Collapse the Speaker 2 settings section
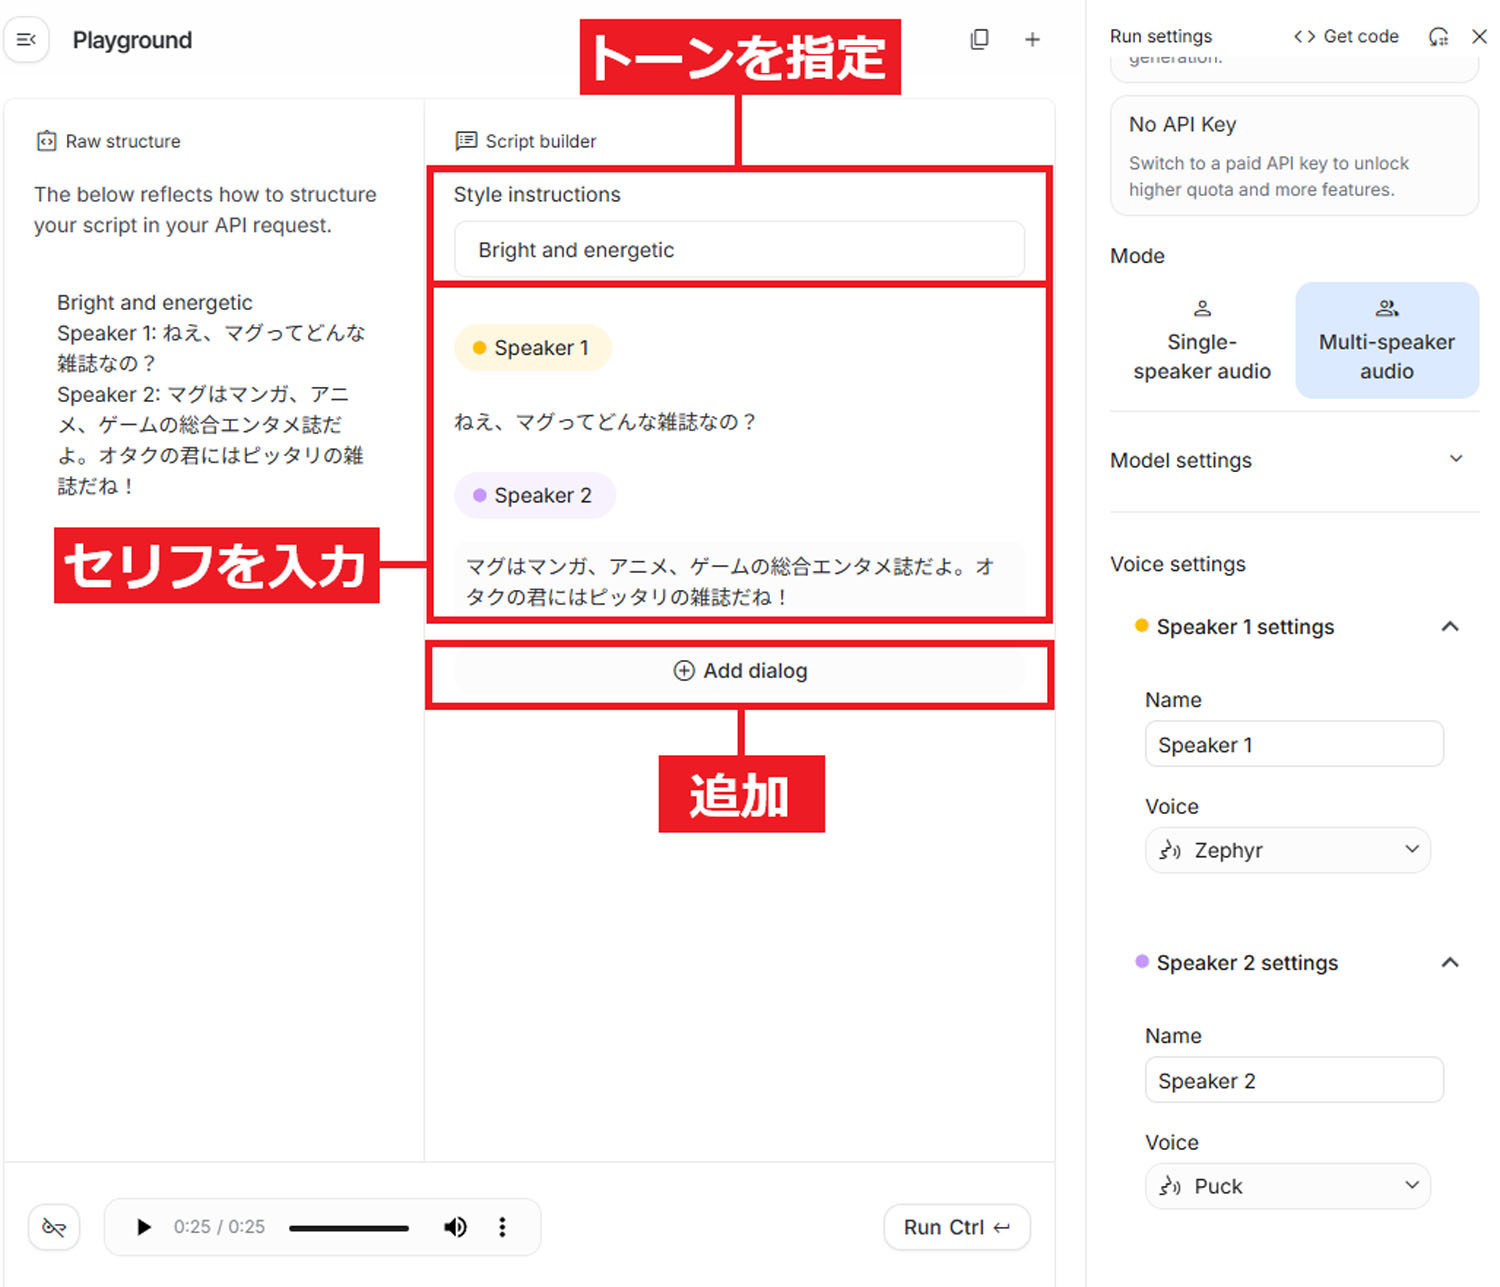 click(1451, 962)
